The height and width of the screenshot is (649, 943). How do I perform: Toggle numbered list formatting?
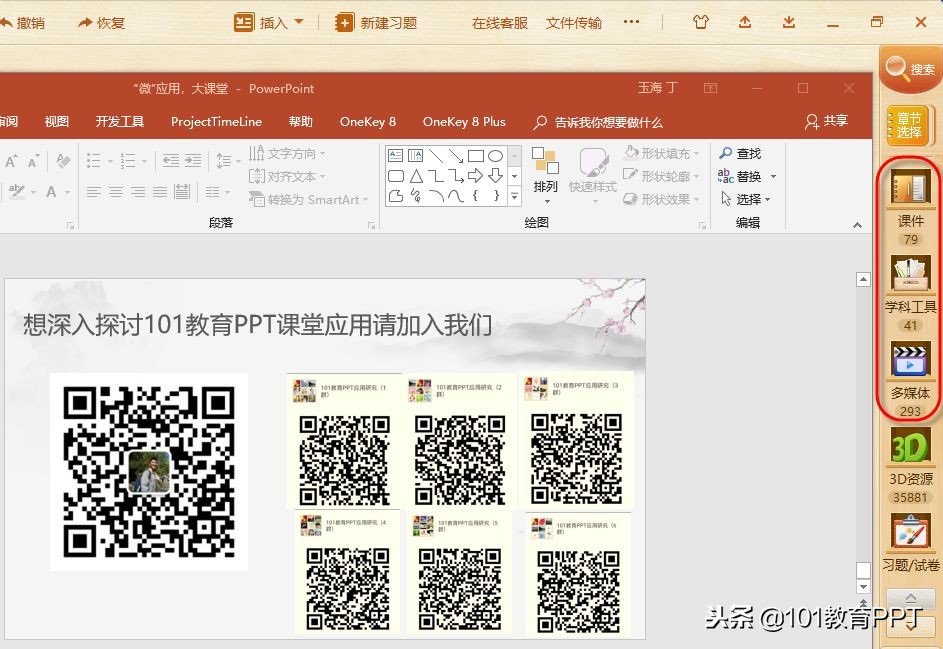pyautogui.click(x=128, y=161)
